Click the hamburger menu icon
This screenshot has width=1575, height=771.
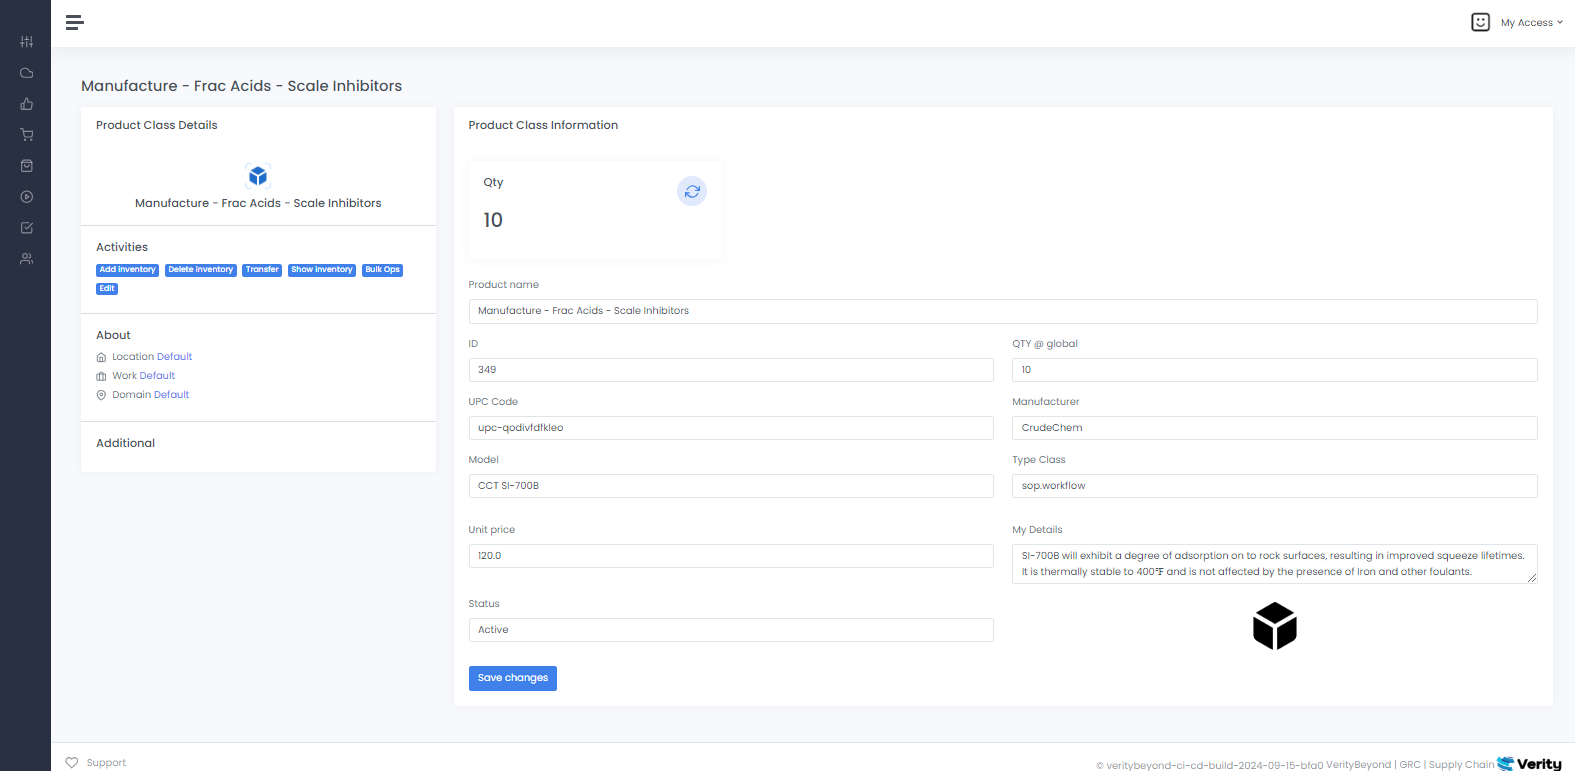[74, 22]
